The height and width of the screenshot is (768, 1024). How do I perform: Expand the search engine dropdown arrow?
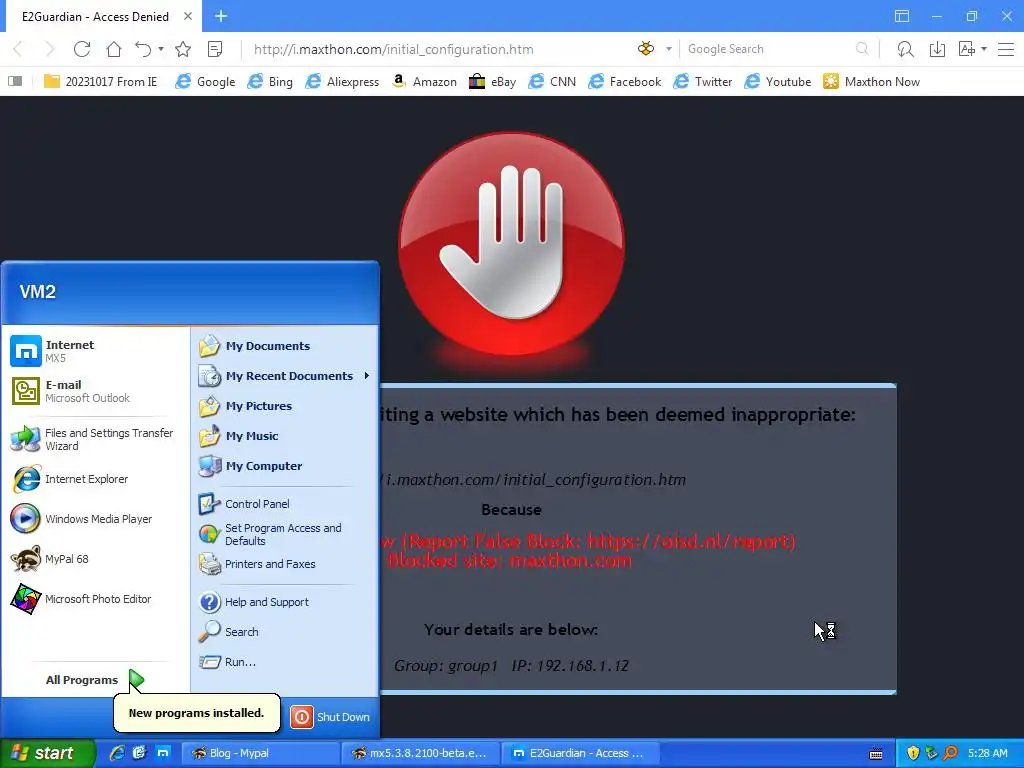coord(668,49)
